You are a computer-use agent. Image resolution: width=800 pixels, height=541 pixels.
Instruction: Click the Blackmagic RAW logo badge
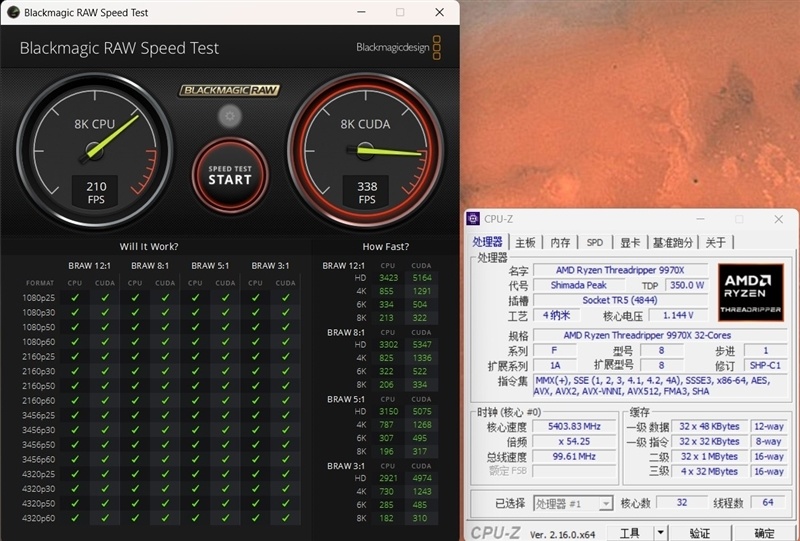[x=230, y=90]
